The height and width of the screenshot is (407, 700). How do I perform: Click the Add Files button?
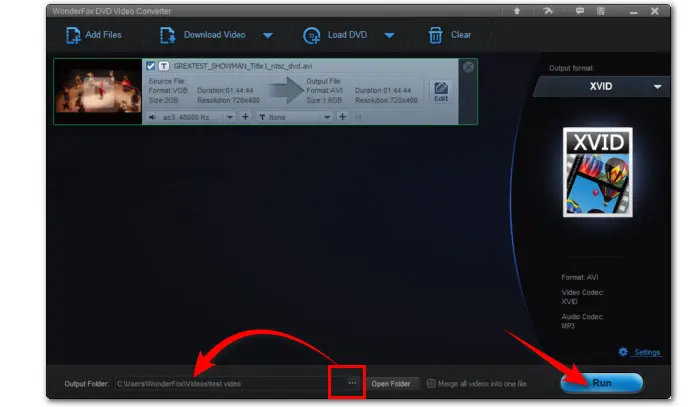pyautogui.click(x=94, y=35)
